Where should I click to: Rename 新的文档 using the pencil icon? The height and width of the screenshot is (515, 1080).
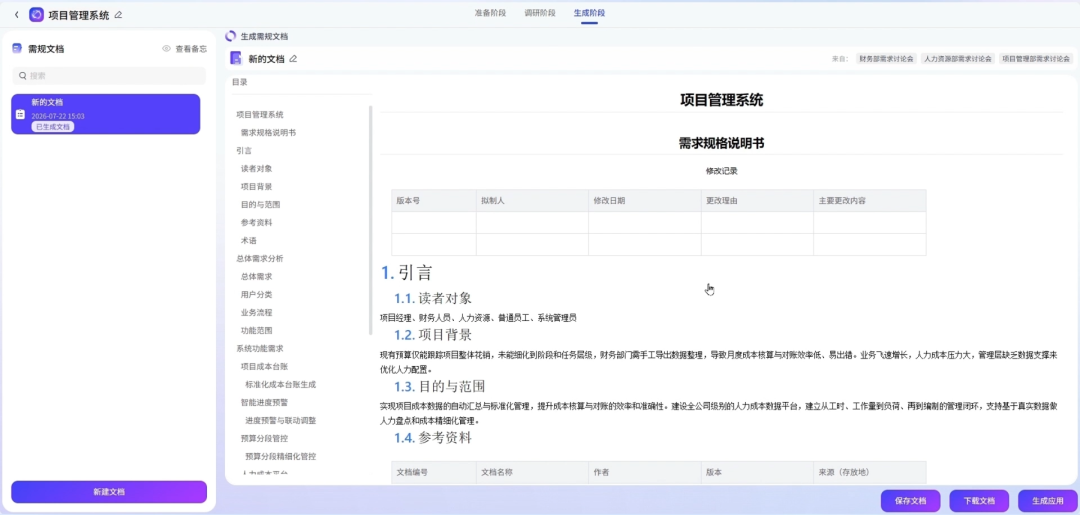pos(293,59)
